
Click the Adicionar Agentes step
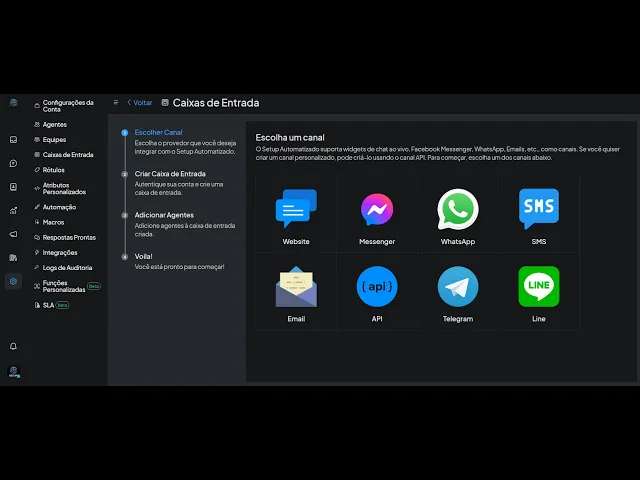(x=164, y=215)
